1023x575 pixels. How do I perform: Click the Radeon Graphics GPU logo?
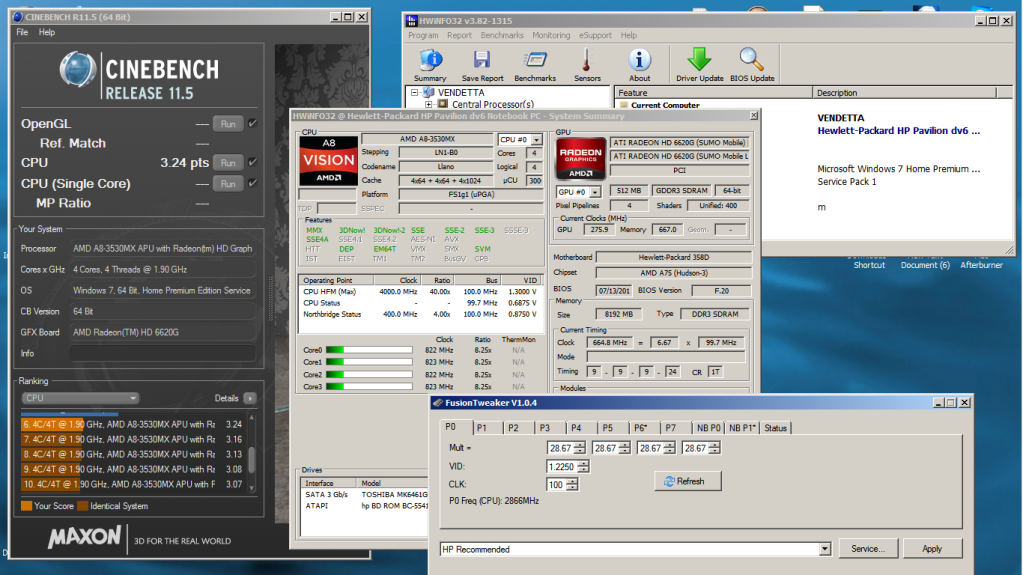point(580,158)
